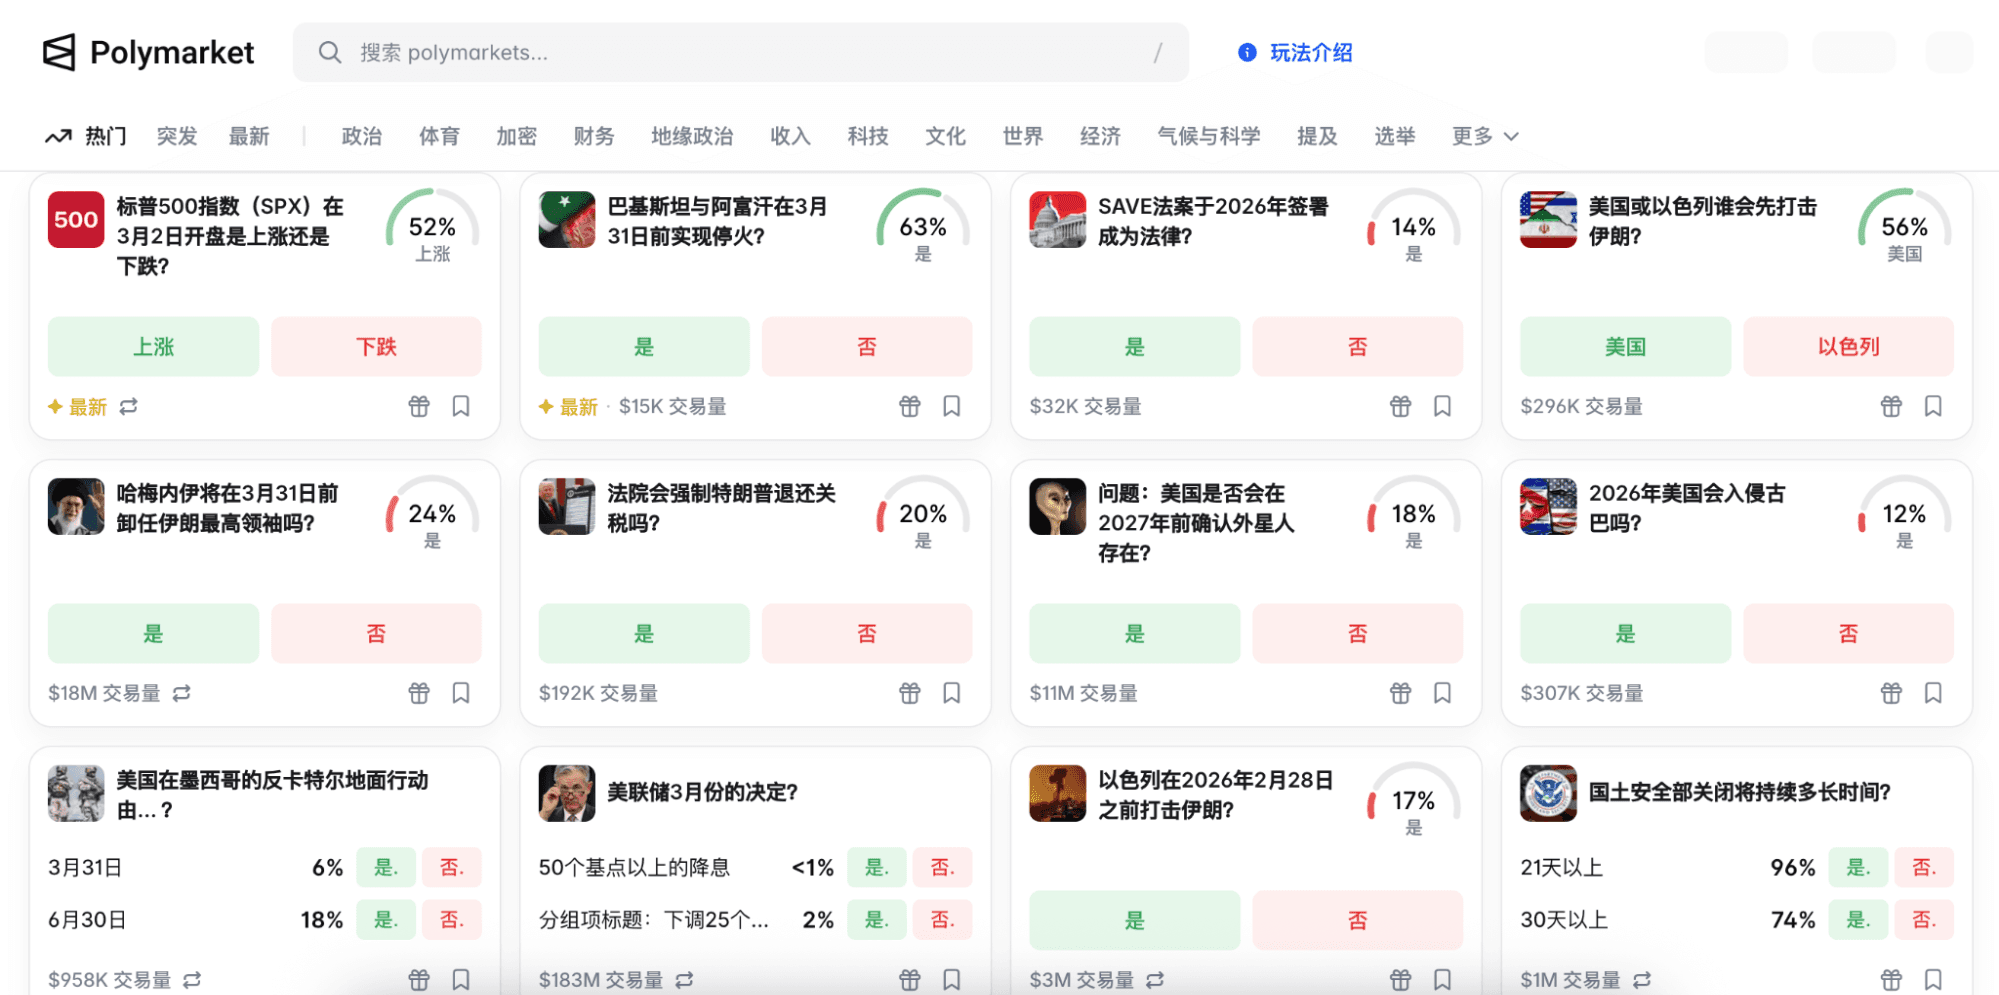Open the 美联储3月份的决定 market thumbnail
Viewport: 1999px width, 995px height.
tap(566, 793)
